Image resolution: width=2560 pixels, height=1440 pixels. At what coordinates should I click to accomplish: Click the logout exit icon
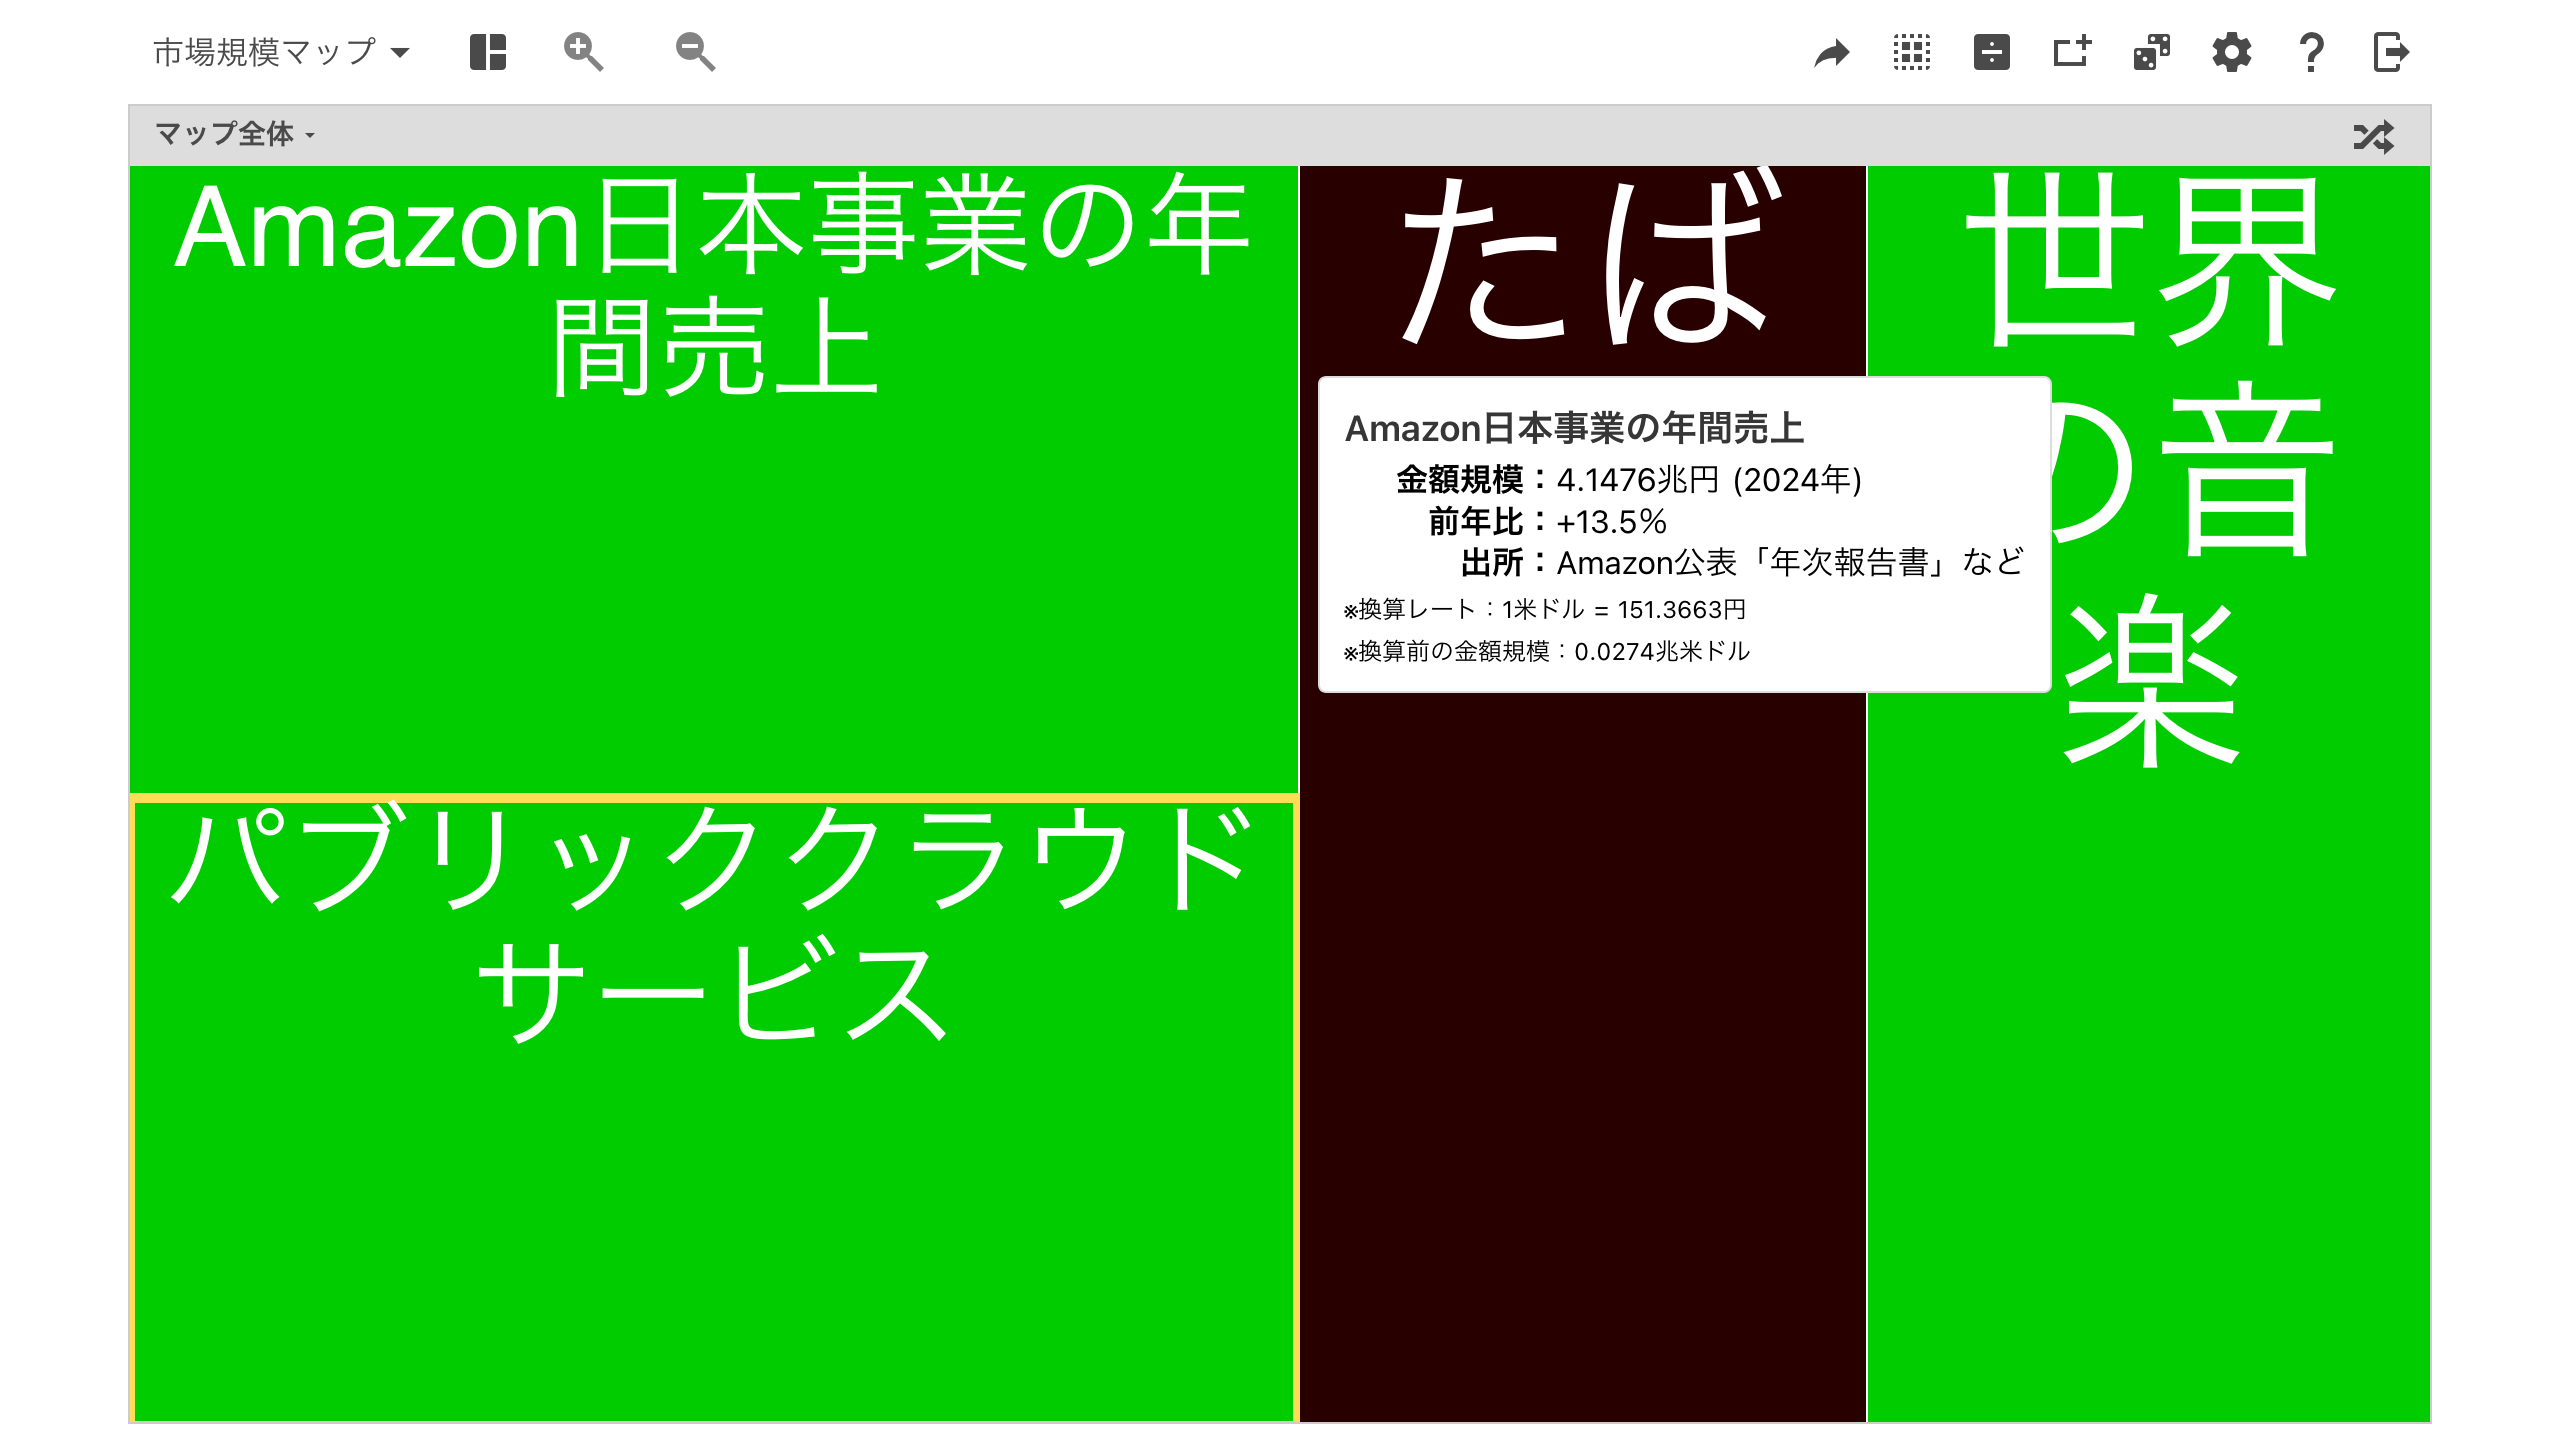coord(2391,52)
